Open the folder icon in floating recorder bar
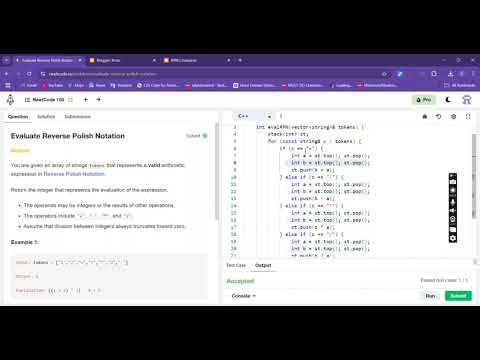The width and height of the screenshot is (480, 360). 453,229
